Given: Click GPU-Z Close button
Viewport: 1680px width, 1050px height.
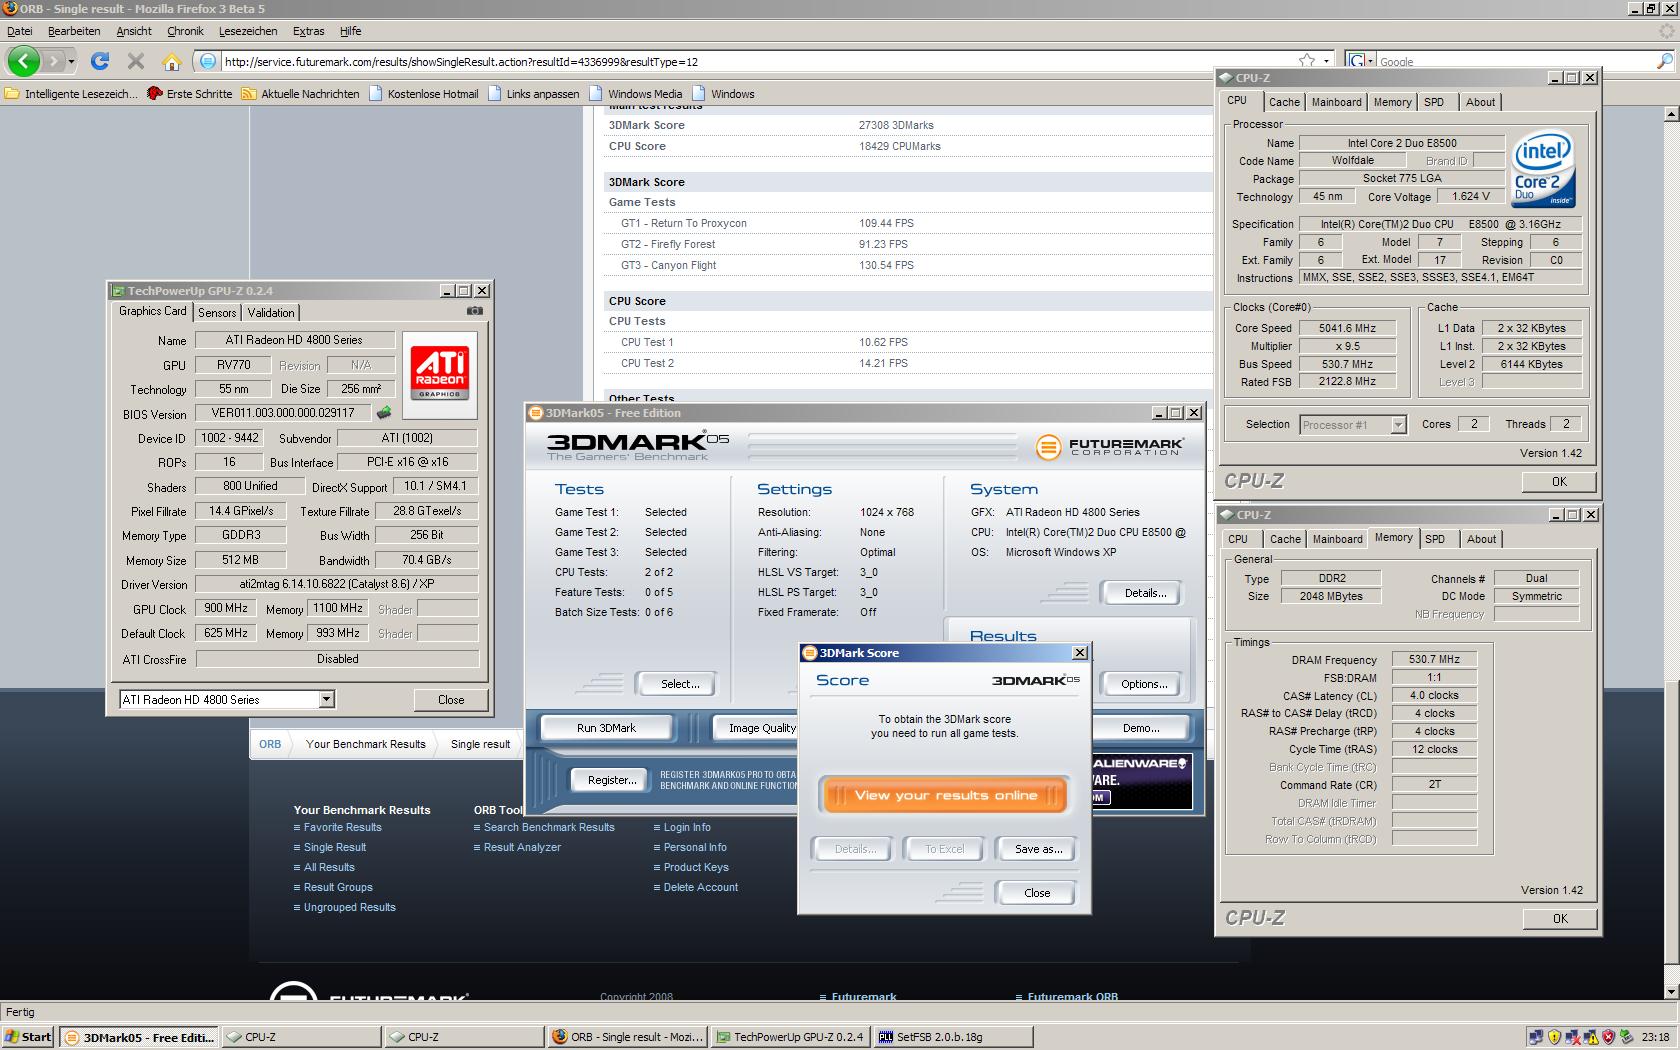Looking at the screenshot, I should pyautogui.click(x=451, y=699).
